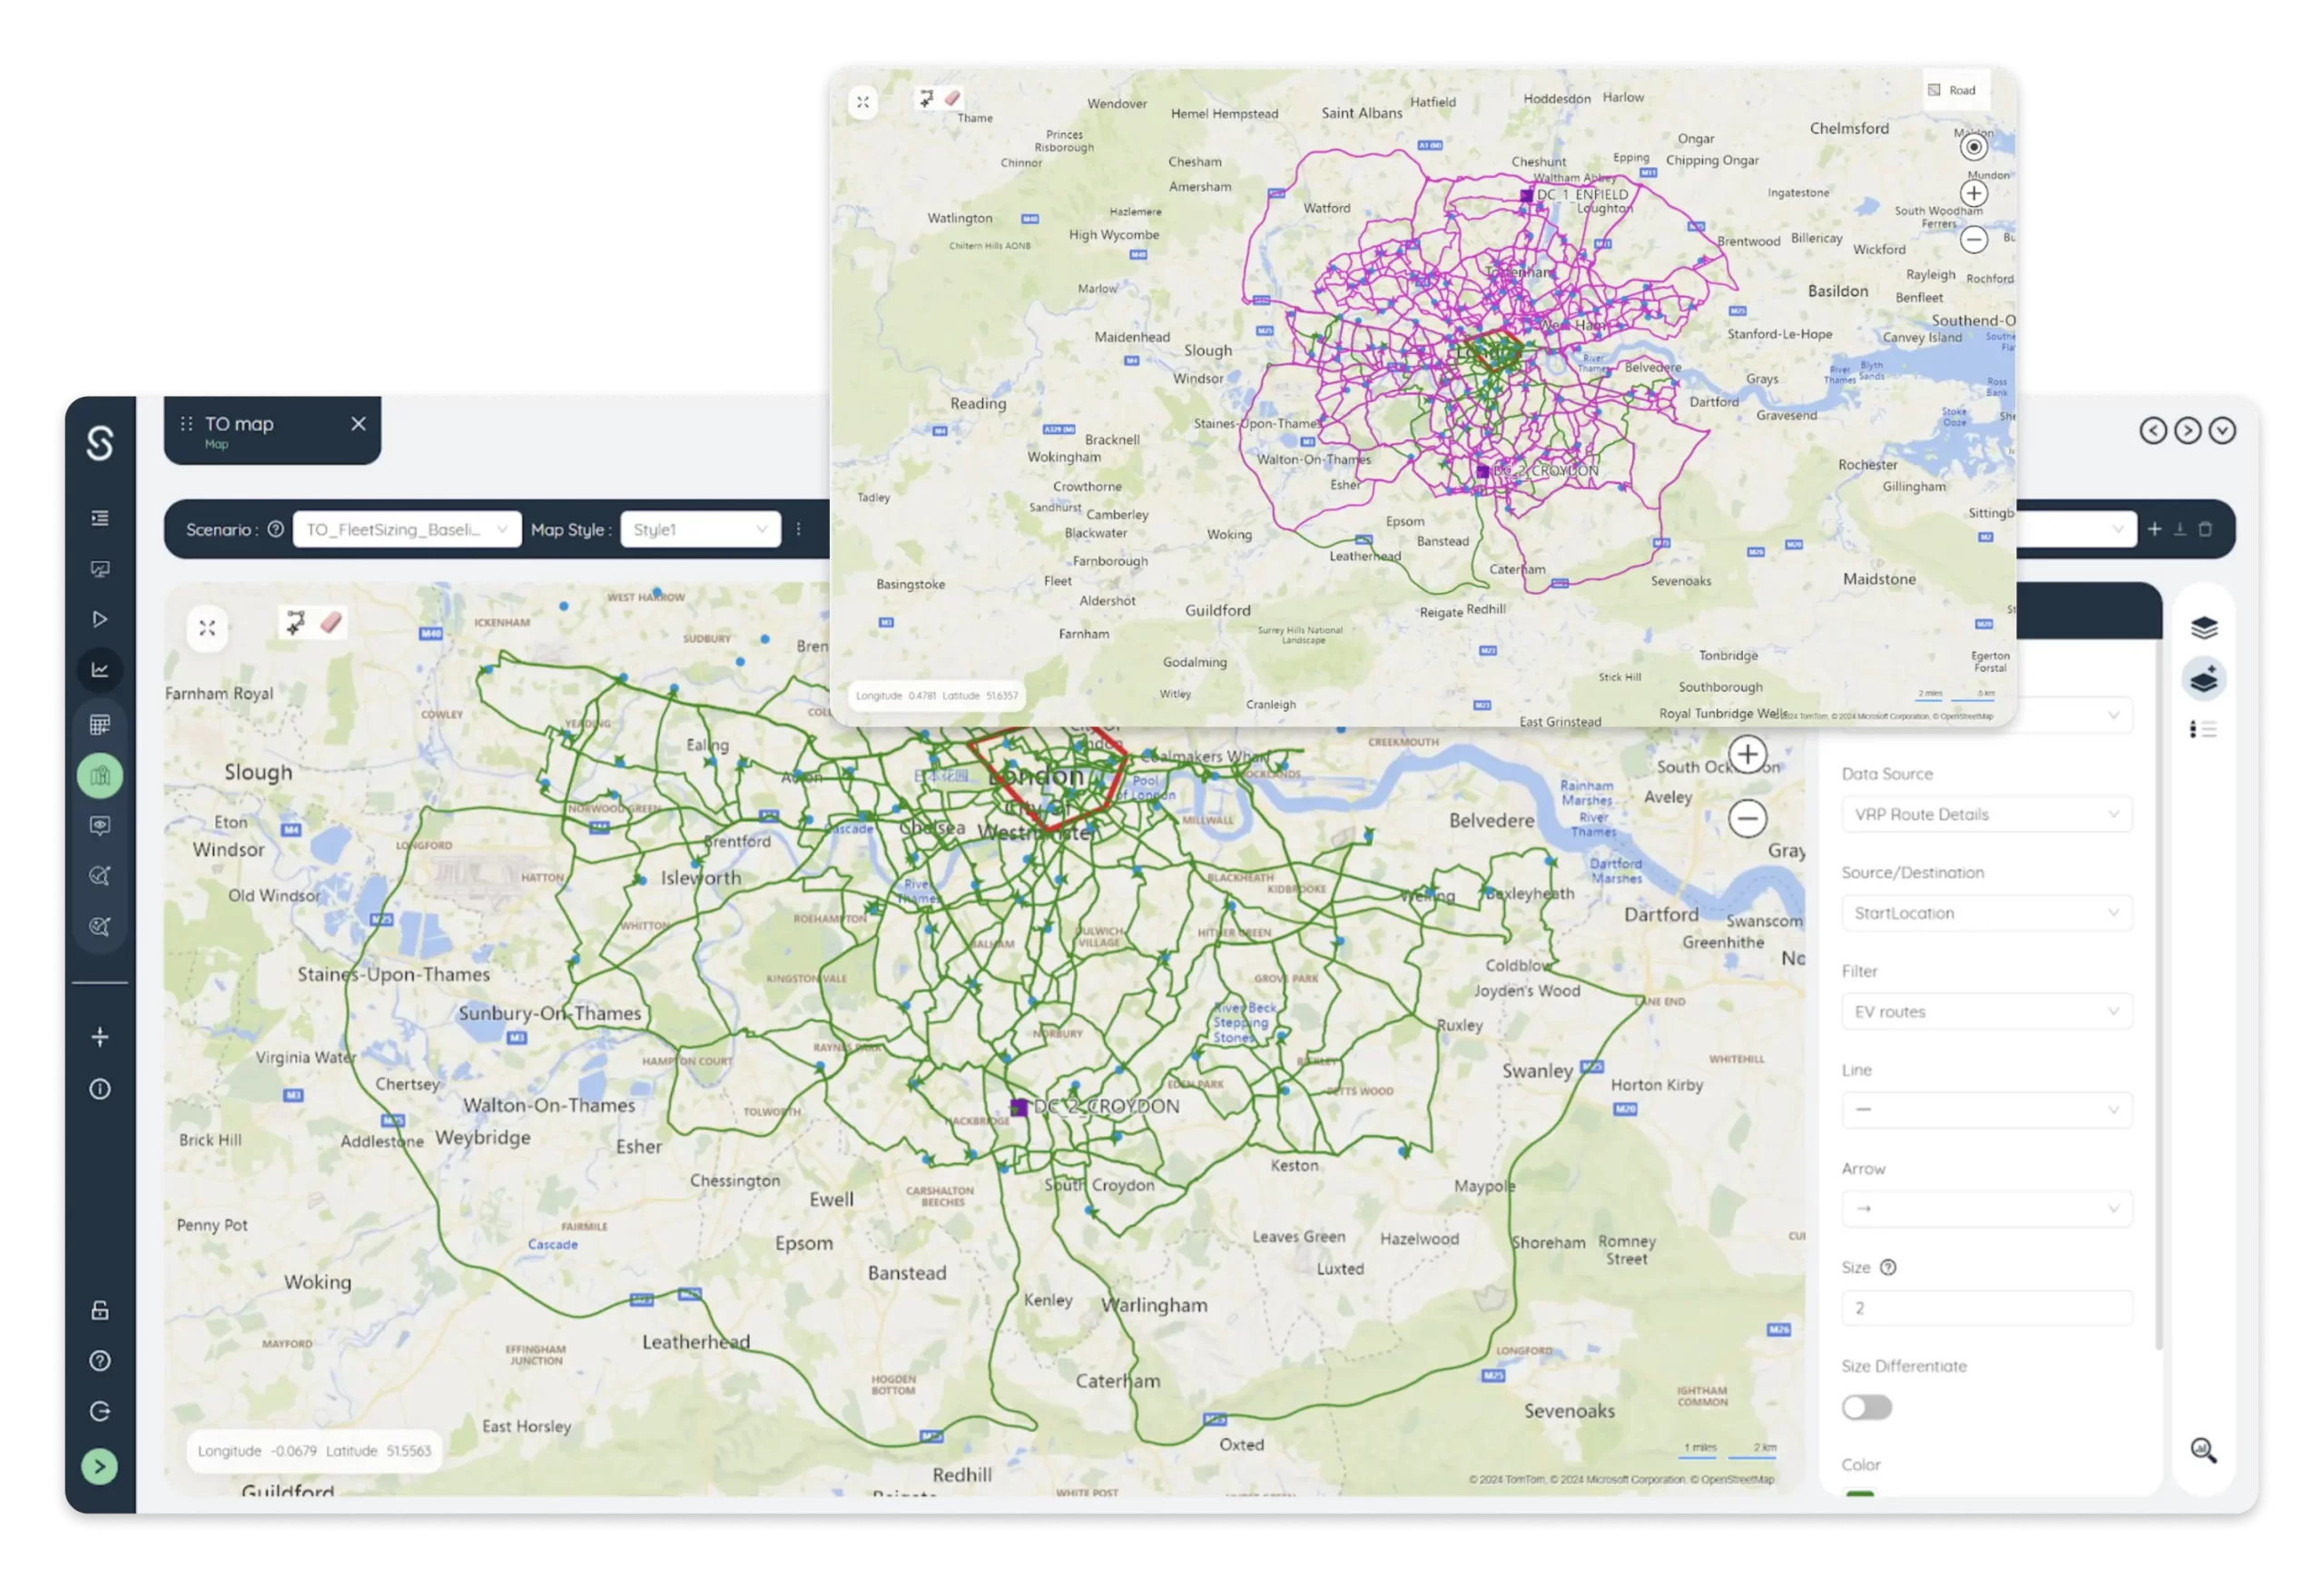Click the locate target icon on overlay map
Screen dimensions: 2324x1580
[x=1973, y=147]
